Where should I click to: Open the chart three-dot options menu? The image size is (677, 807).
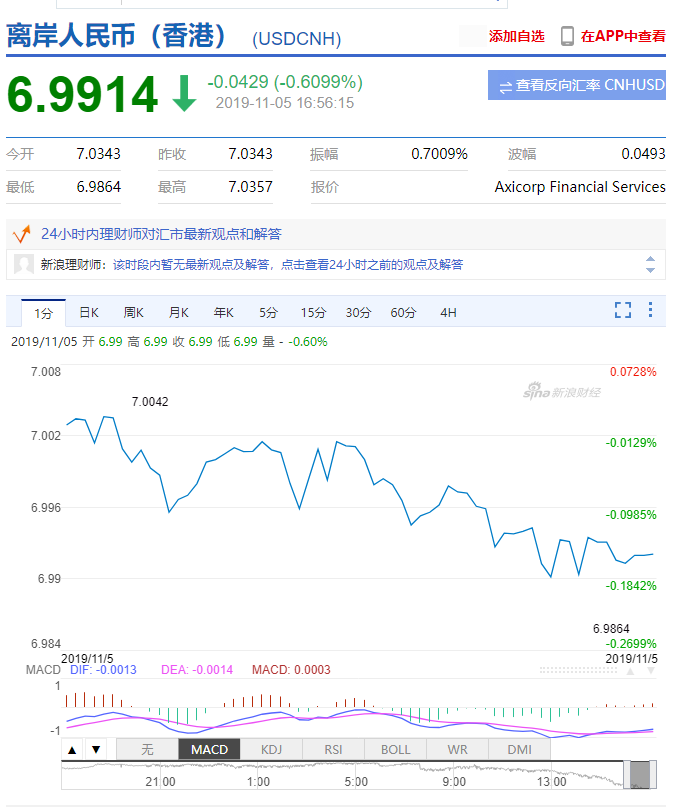(651, 311)
